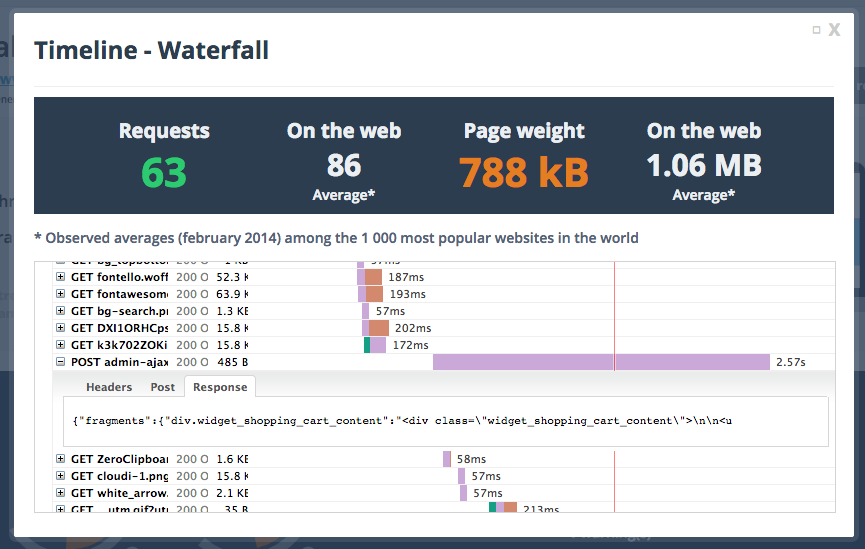
Task: Click the orange 788 kB page weight
Action: pyautogui.click(x=524, y=173)
